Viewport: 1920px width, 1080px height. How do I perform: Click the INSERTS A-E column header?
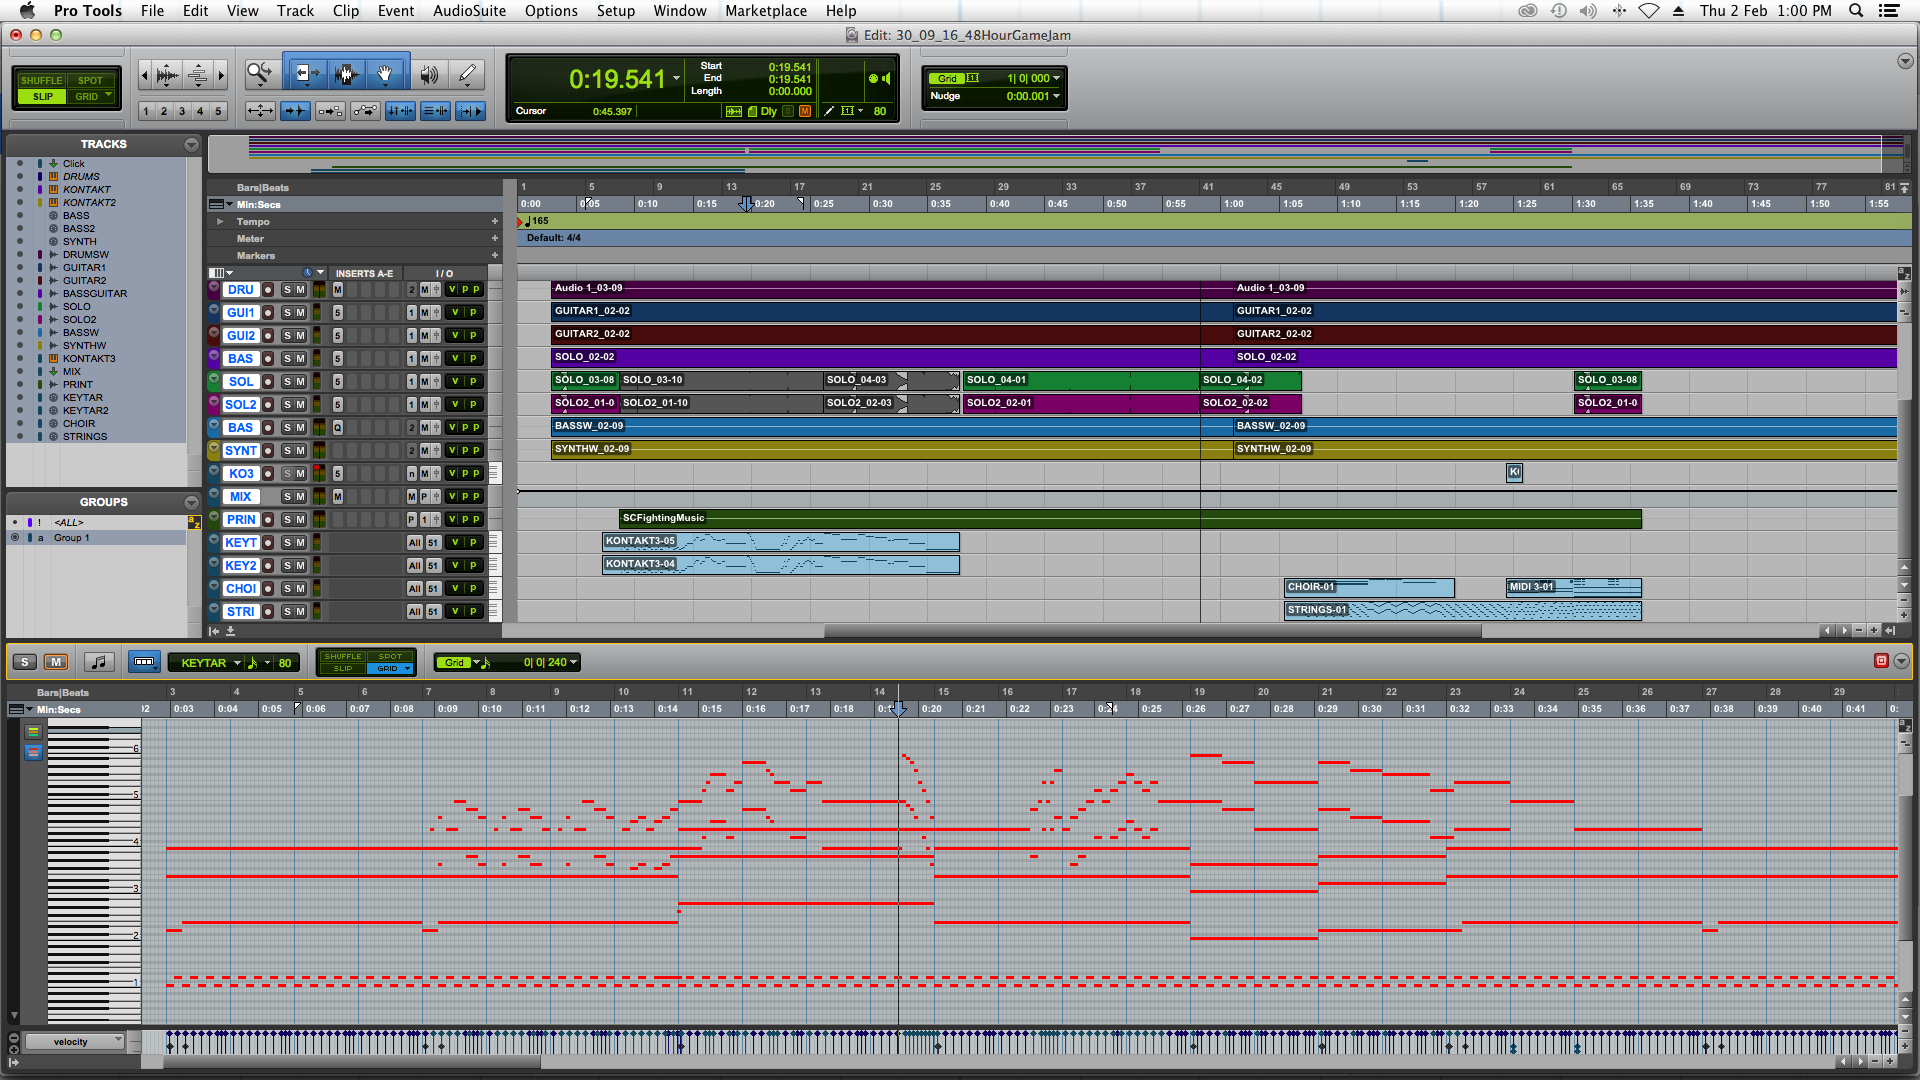(364, 273)
